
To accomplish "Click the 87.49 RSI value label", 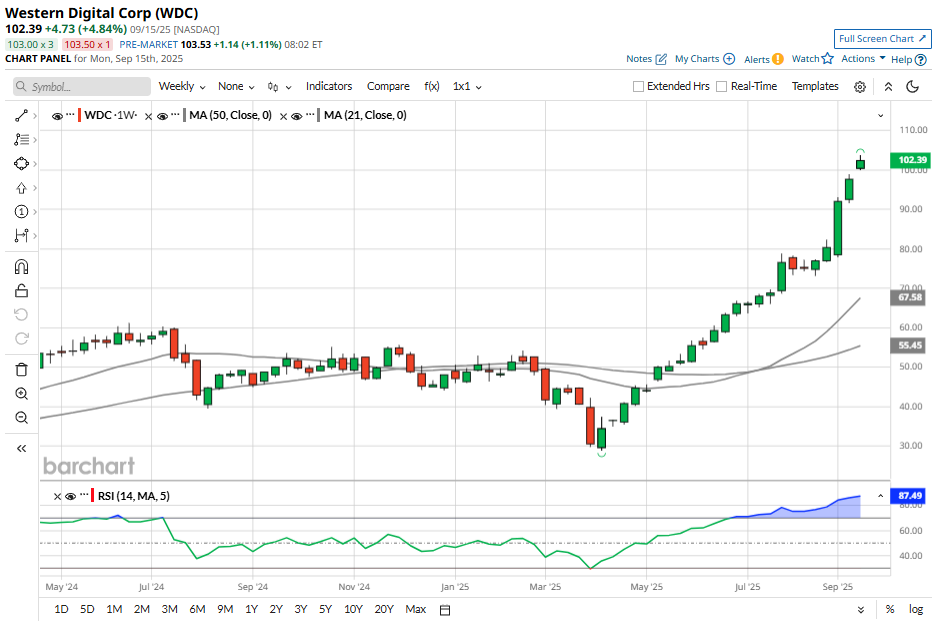I will click(x=910, y=495).
